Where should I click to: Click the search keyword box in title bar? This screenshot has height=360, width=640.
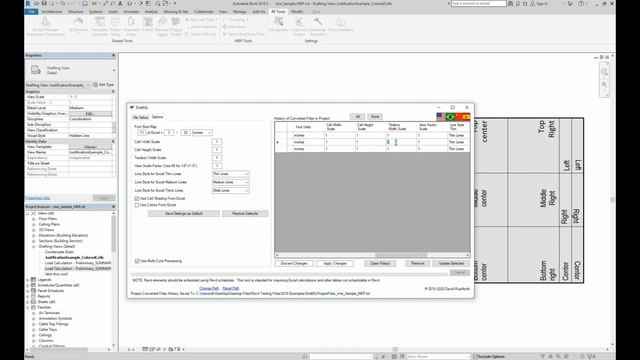click(x=478, y=3)
